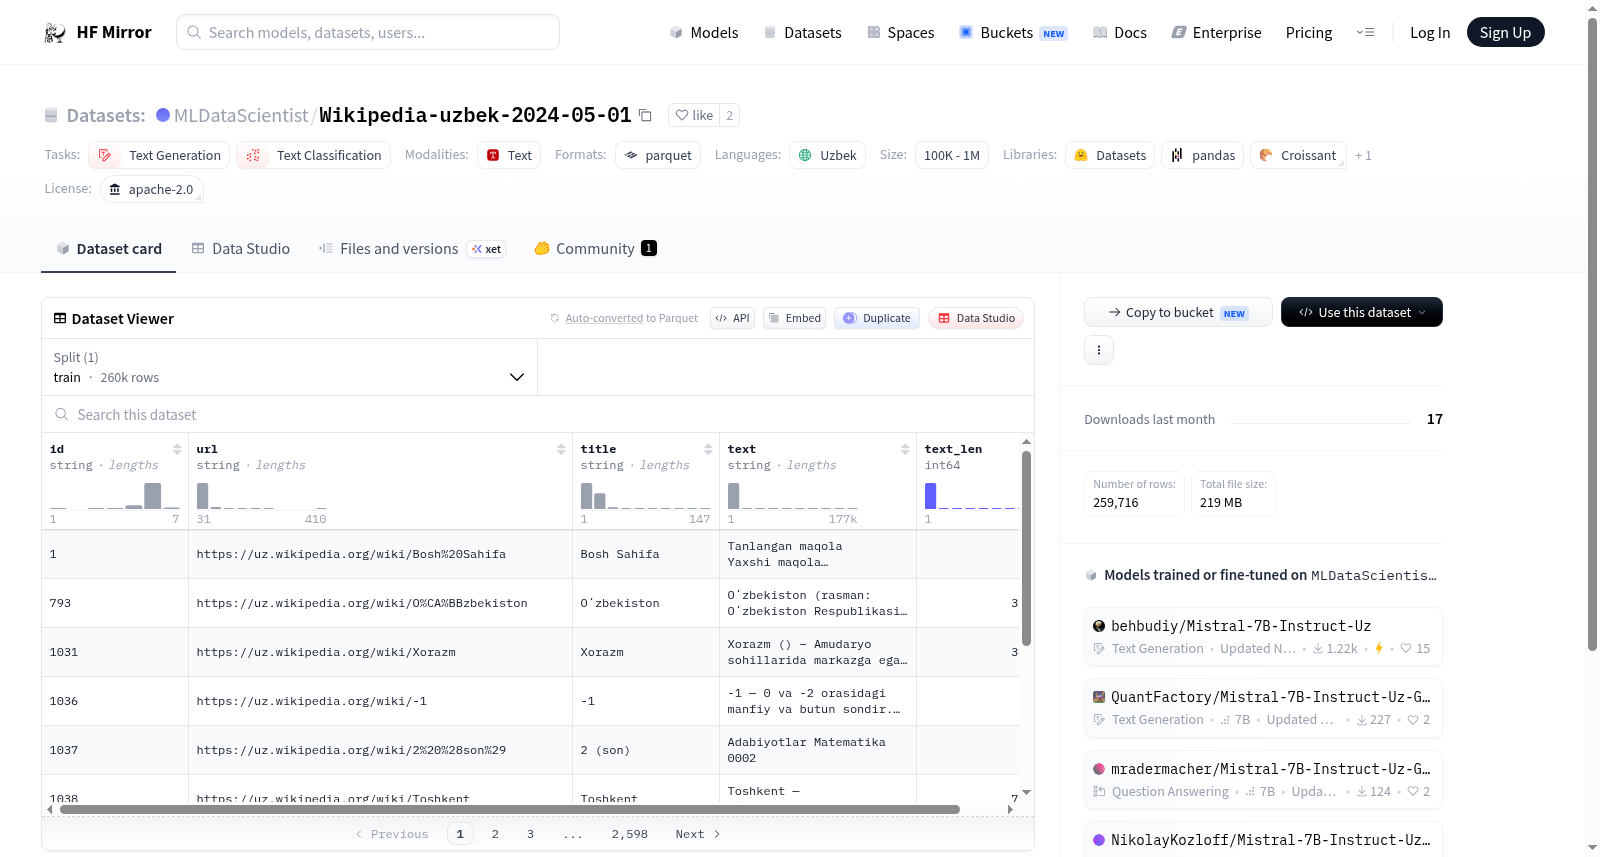Open QuantFactory Mistral-7B-Instruct-Uz model card
Screen dimensions: 1600x857
(1263, 708)
